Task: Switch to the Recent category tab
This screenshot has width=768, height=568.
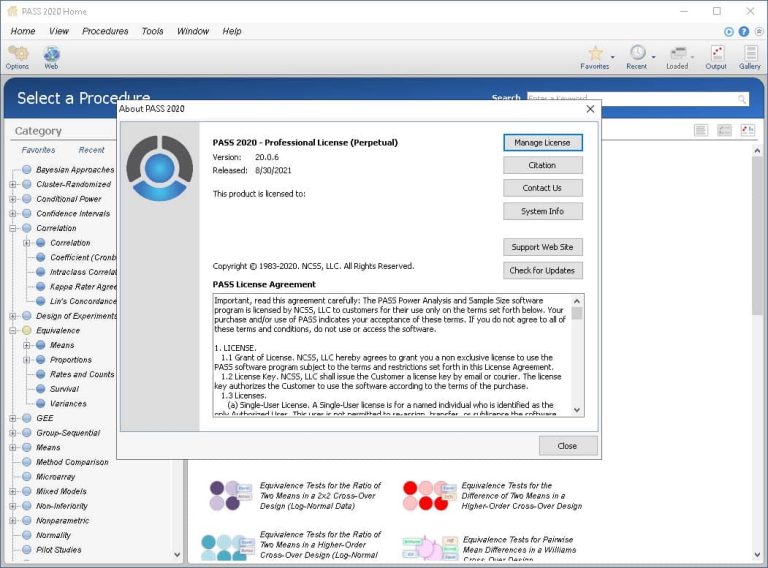Action: 91,150
